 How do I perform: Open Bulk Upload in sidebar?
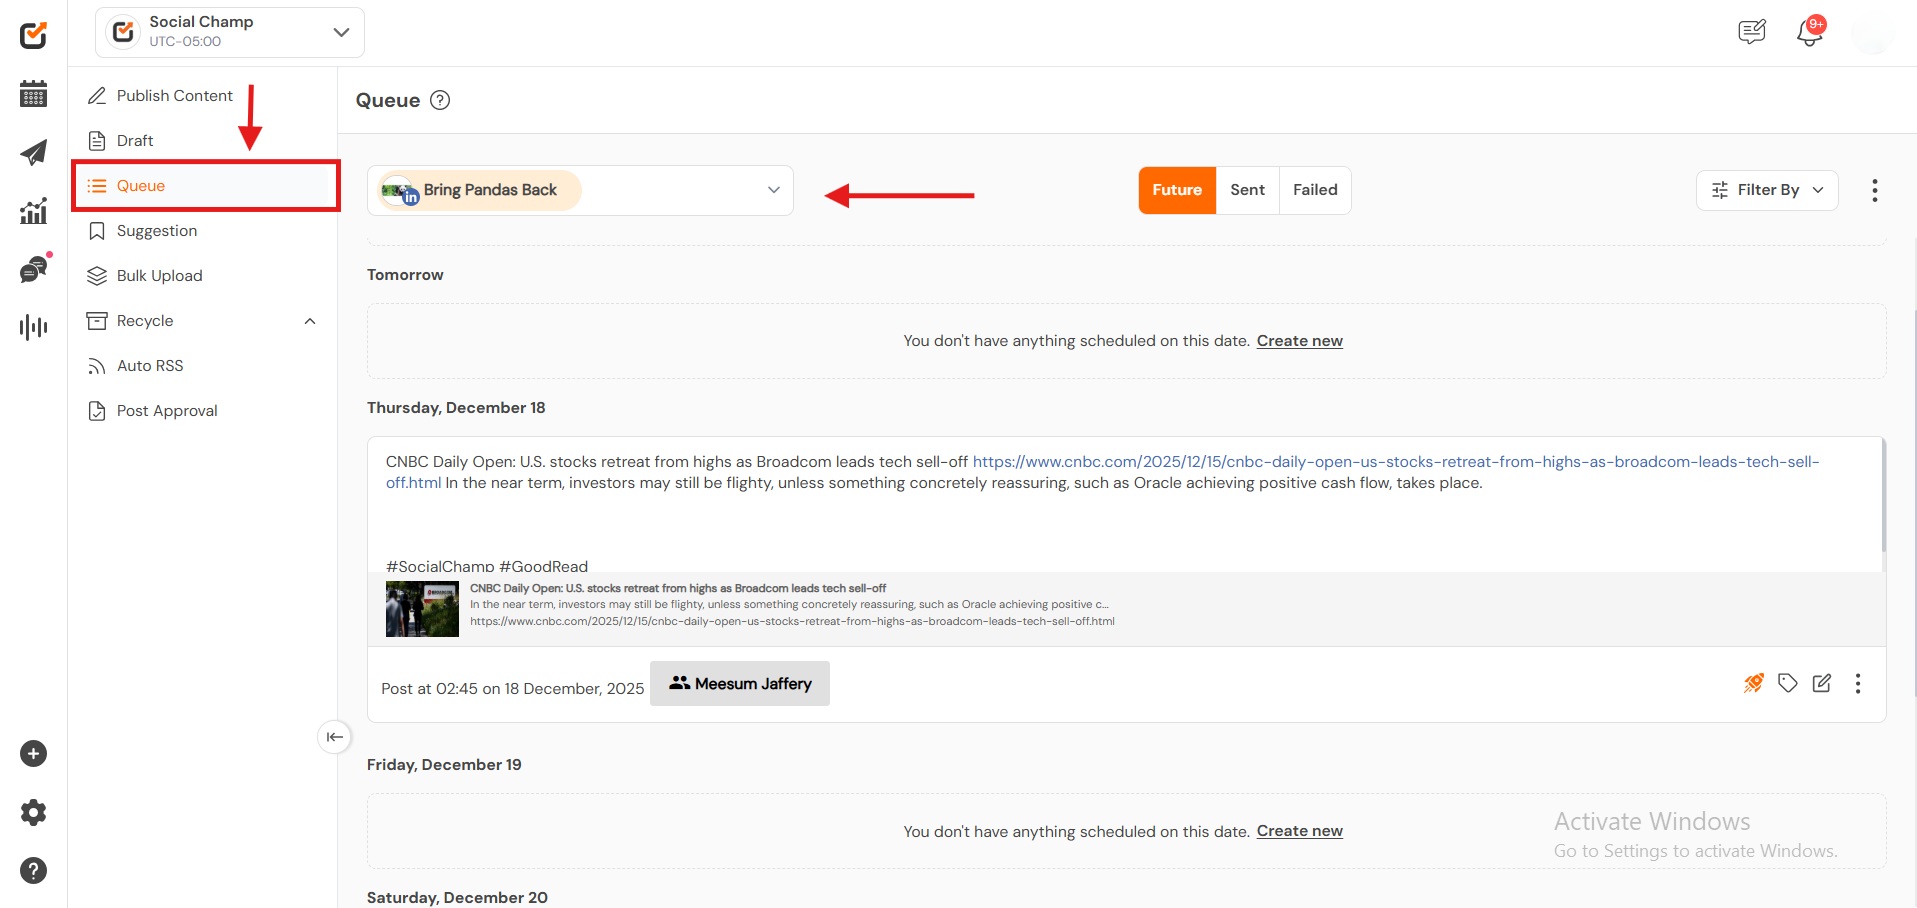(x=159, y=276)
